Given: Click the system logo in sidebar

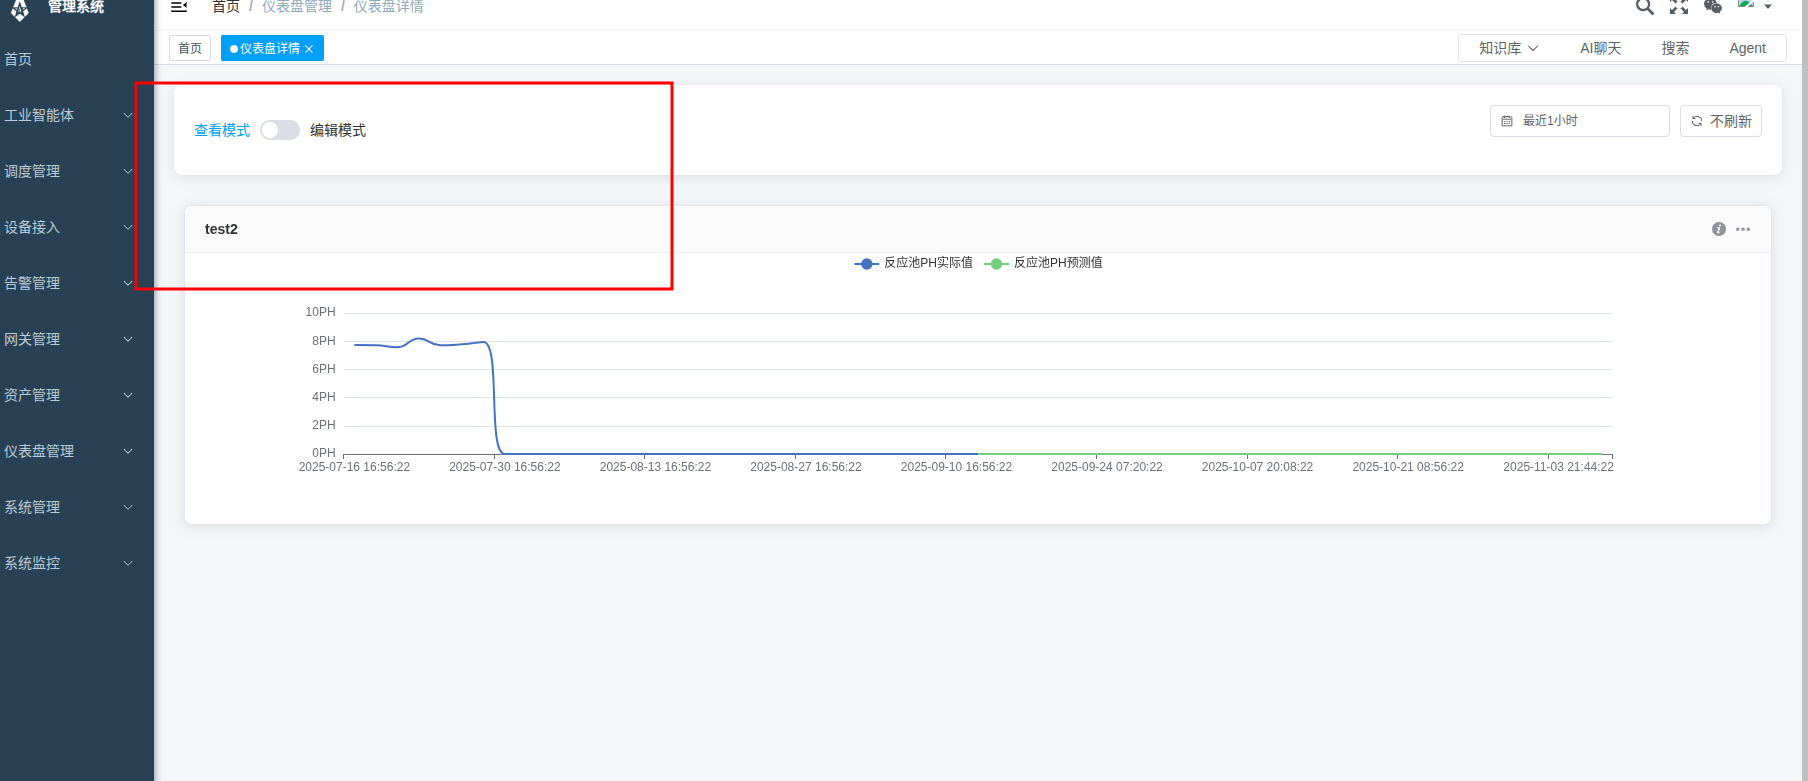Looking at the screenshot, I should click(20, 10).
